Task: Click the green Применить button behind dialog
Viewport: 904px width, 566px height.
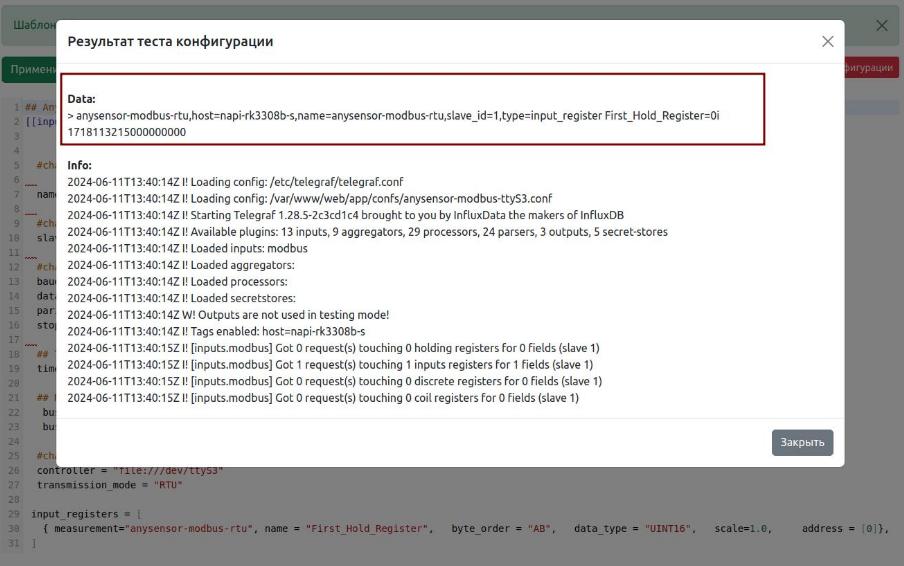Action: click(x=28, y=69)
